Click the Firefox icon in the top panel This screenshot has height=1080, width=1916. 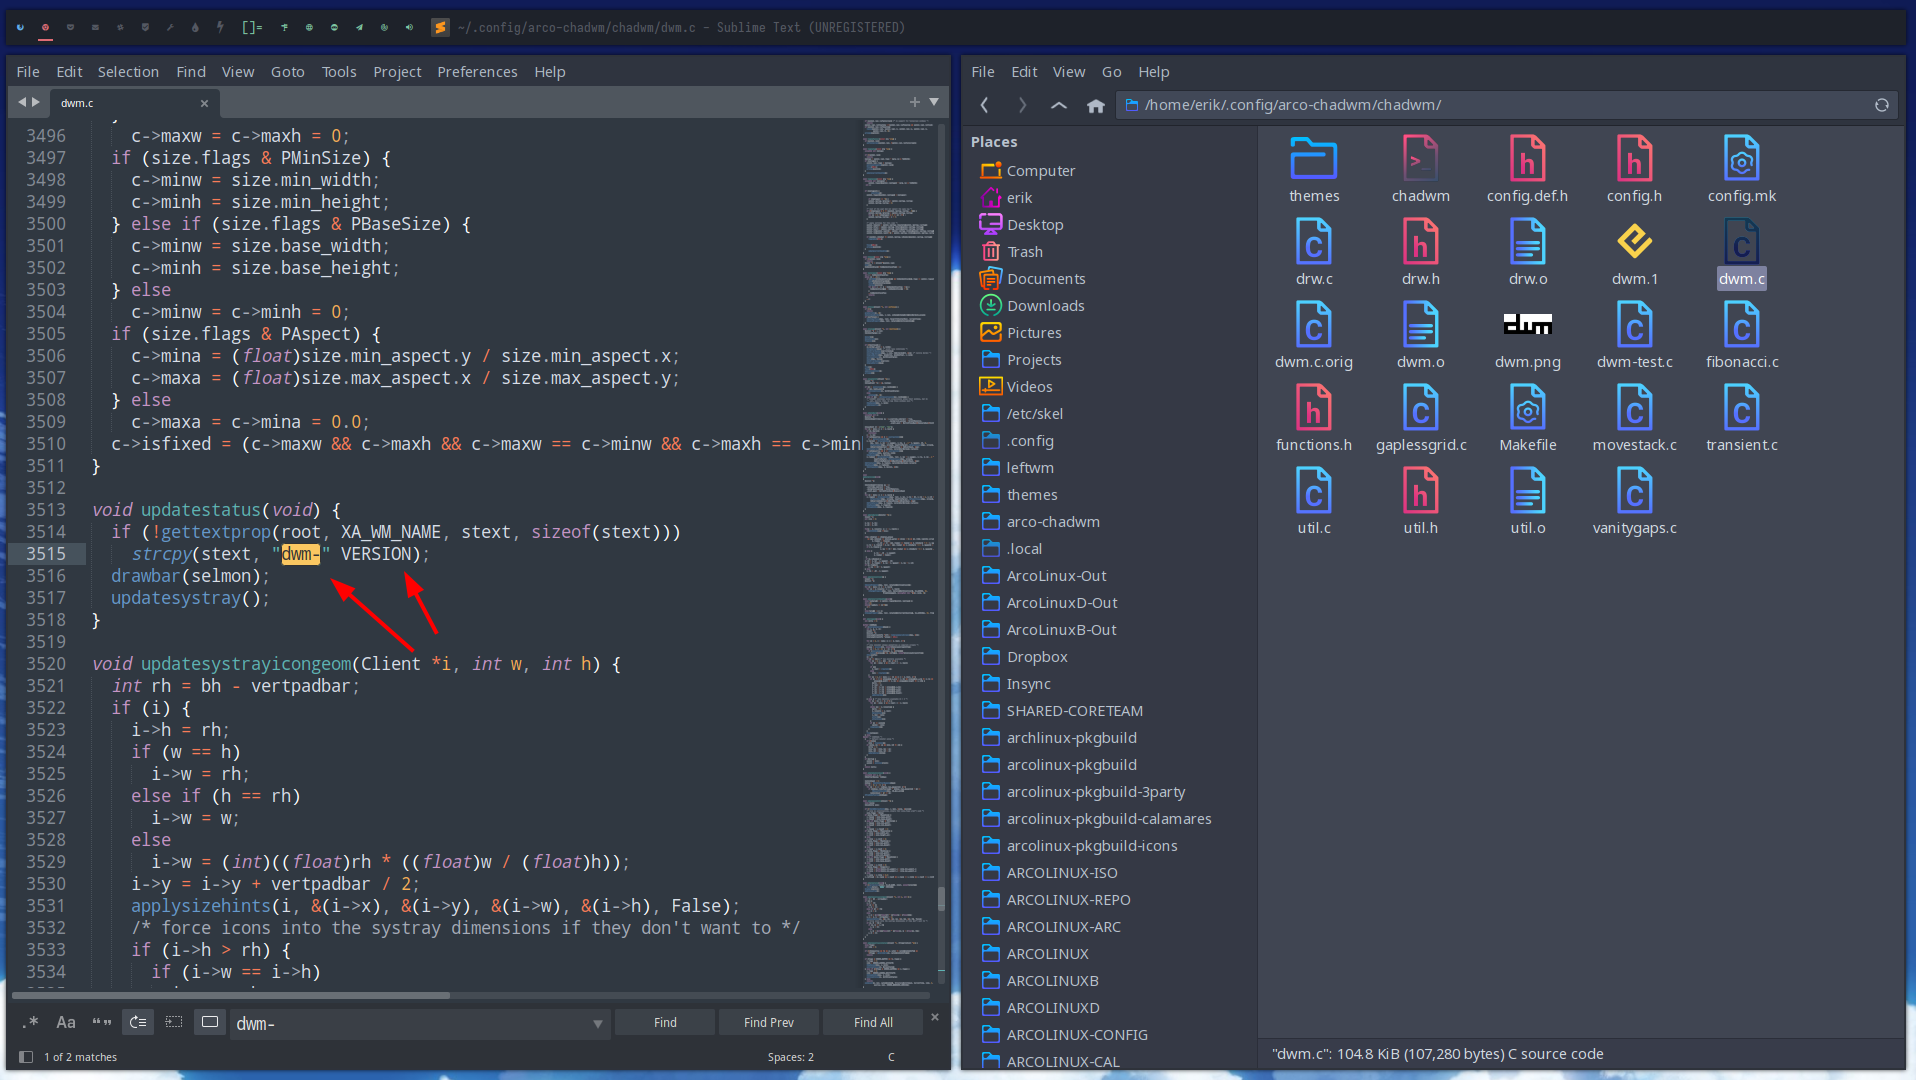[x=20, y=27]
